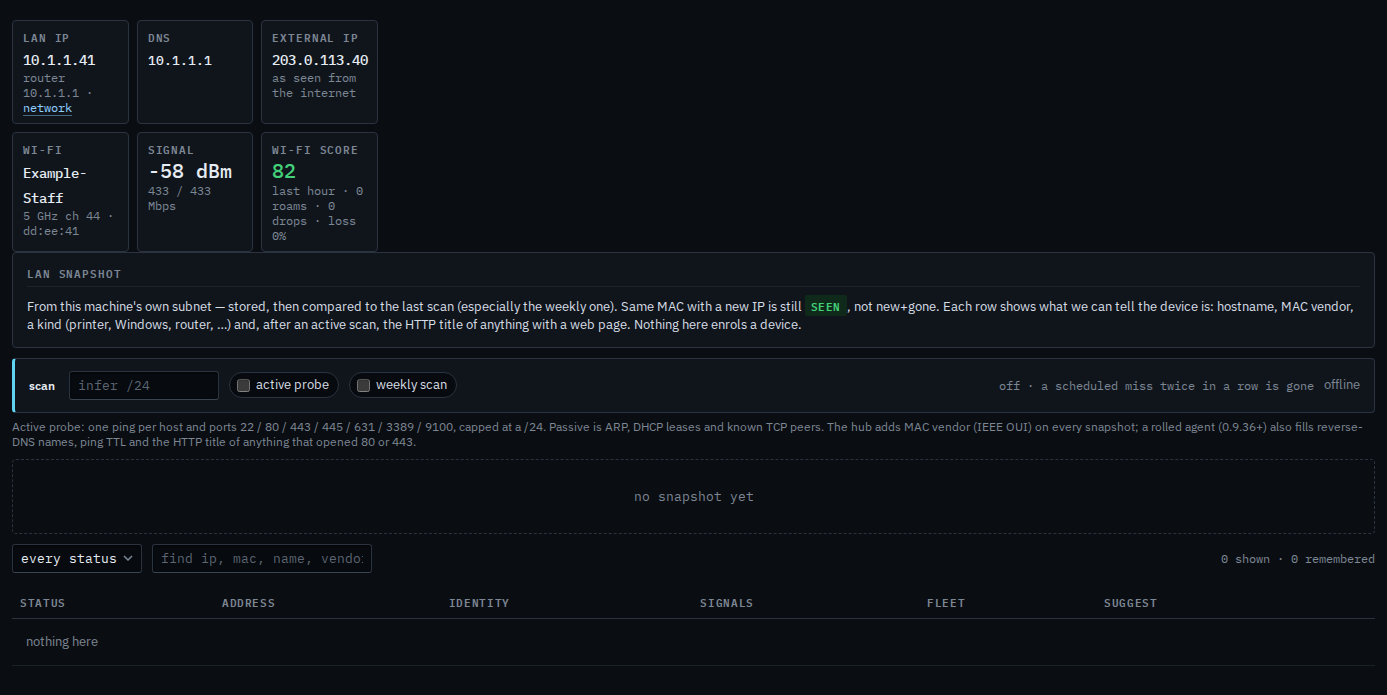Viewport: 1387px width, 695px height.
Task: Click the SIGNALS column header
Action: tap(727, 603)
